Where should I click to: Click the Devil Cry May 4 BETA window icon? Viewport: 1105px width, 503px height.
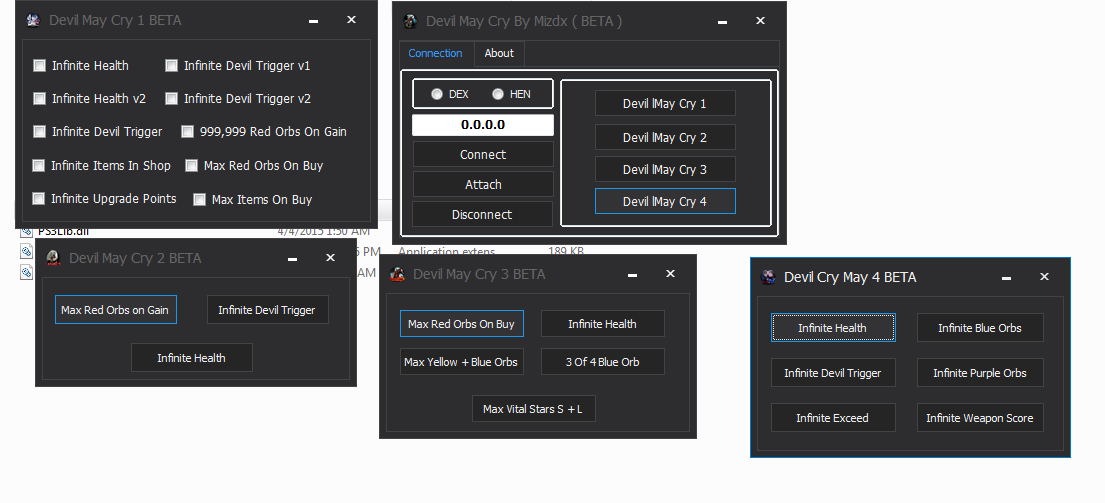click(x=769, y=277)
